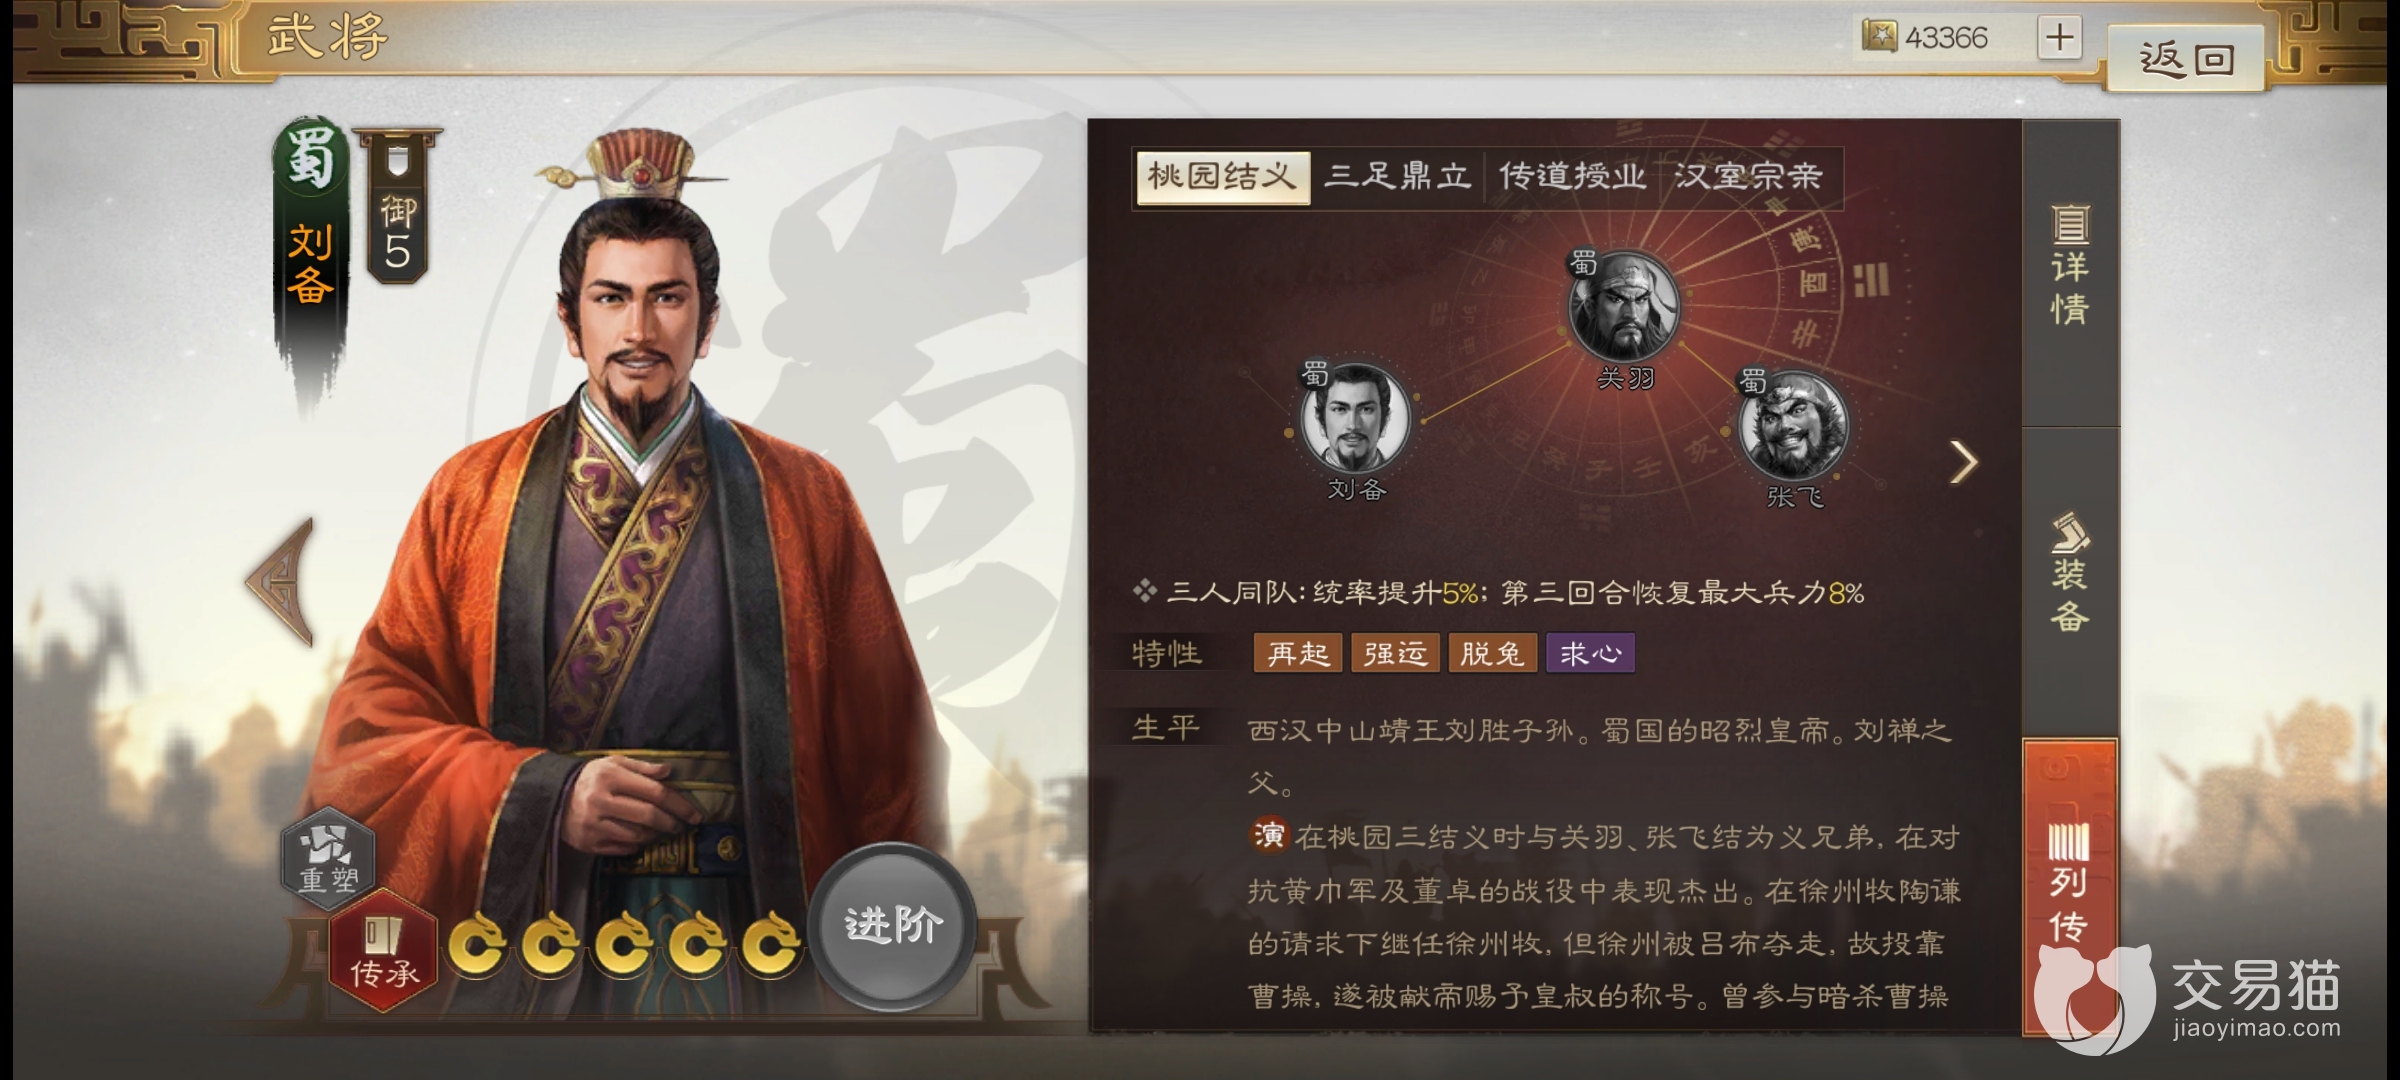This screenshot has width=2400, height=1080.
Task: Open the 汉室宗亲 bond tab
Action: click(1748, 177)
